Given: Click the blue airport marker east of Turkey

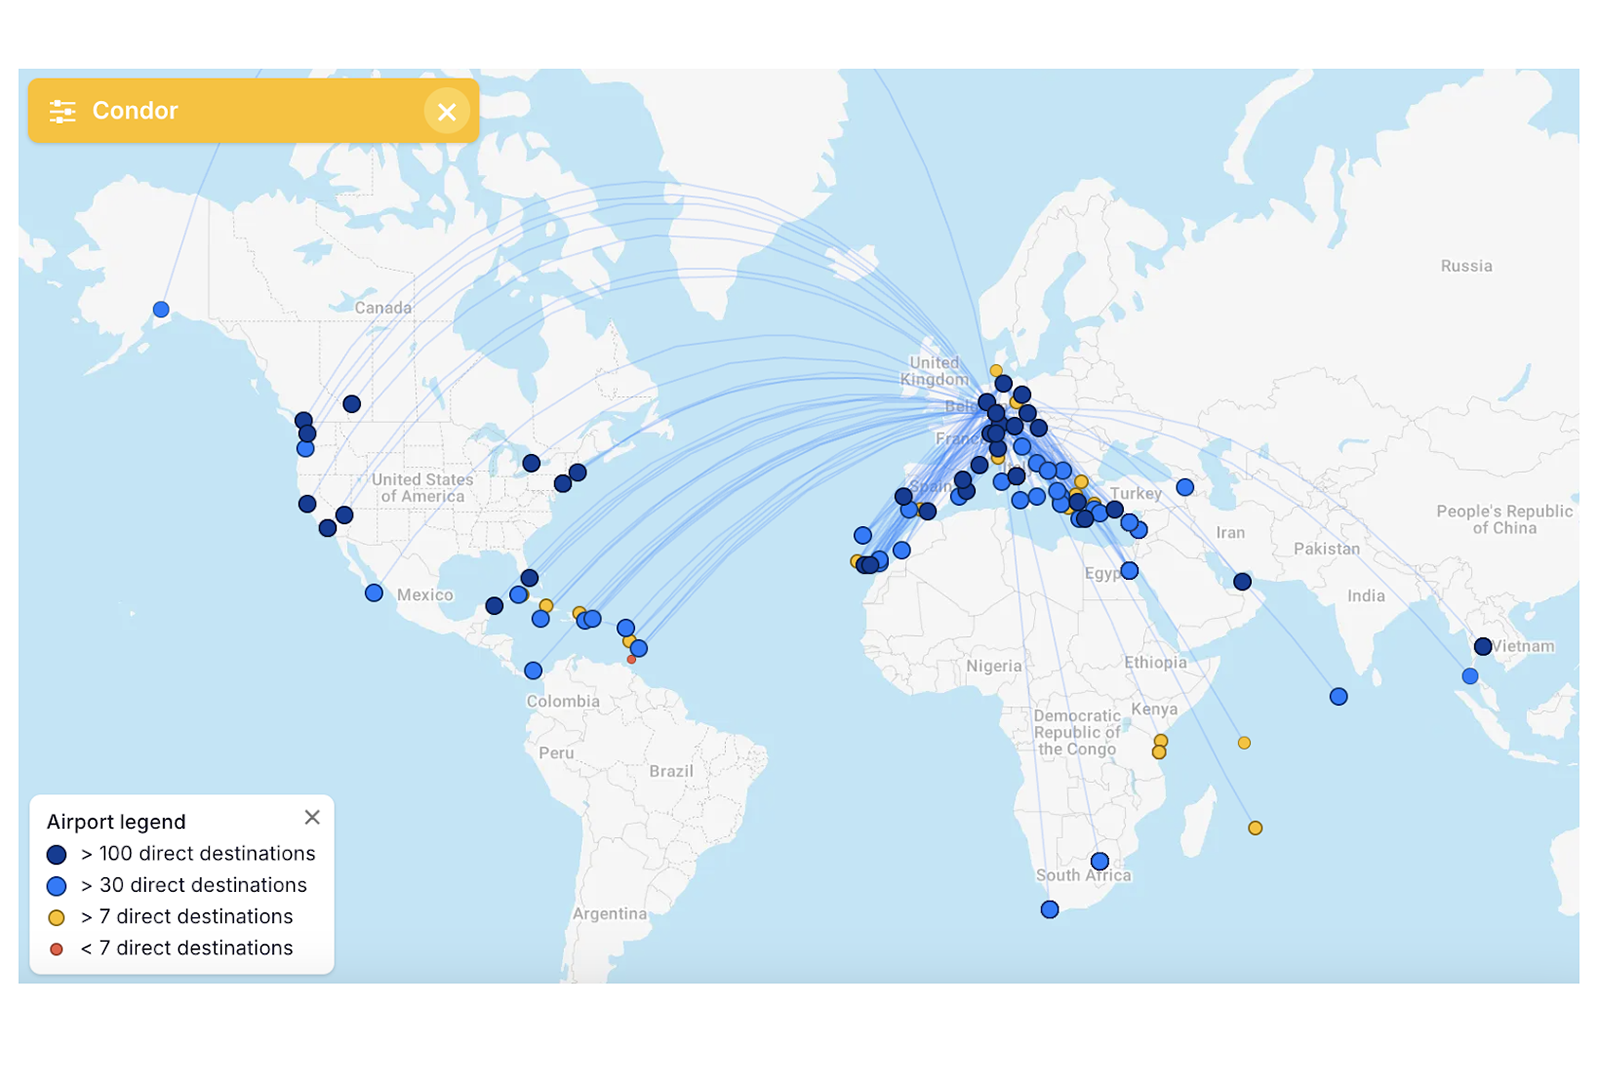Looking at the screenshot, I should coord(1185,488).
